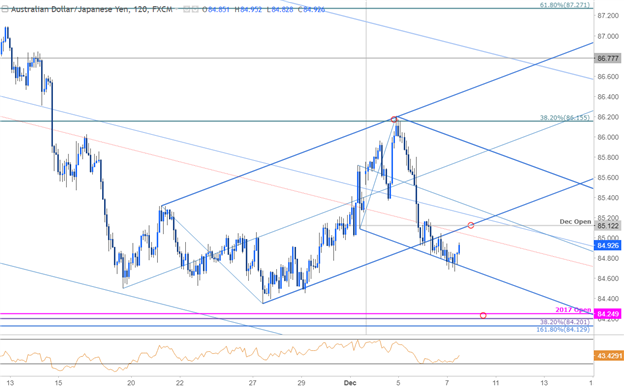Click the 84.600 price axis label

point(608,279)
